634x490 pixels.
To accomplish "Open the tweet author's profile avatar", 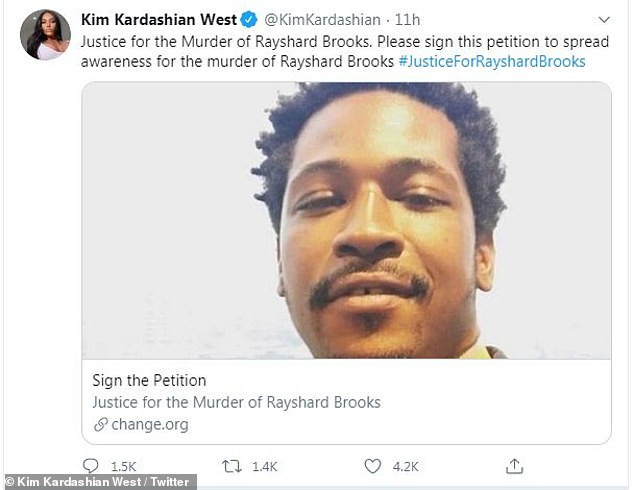I will [45, 35].
